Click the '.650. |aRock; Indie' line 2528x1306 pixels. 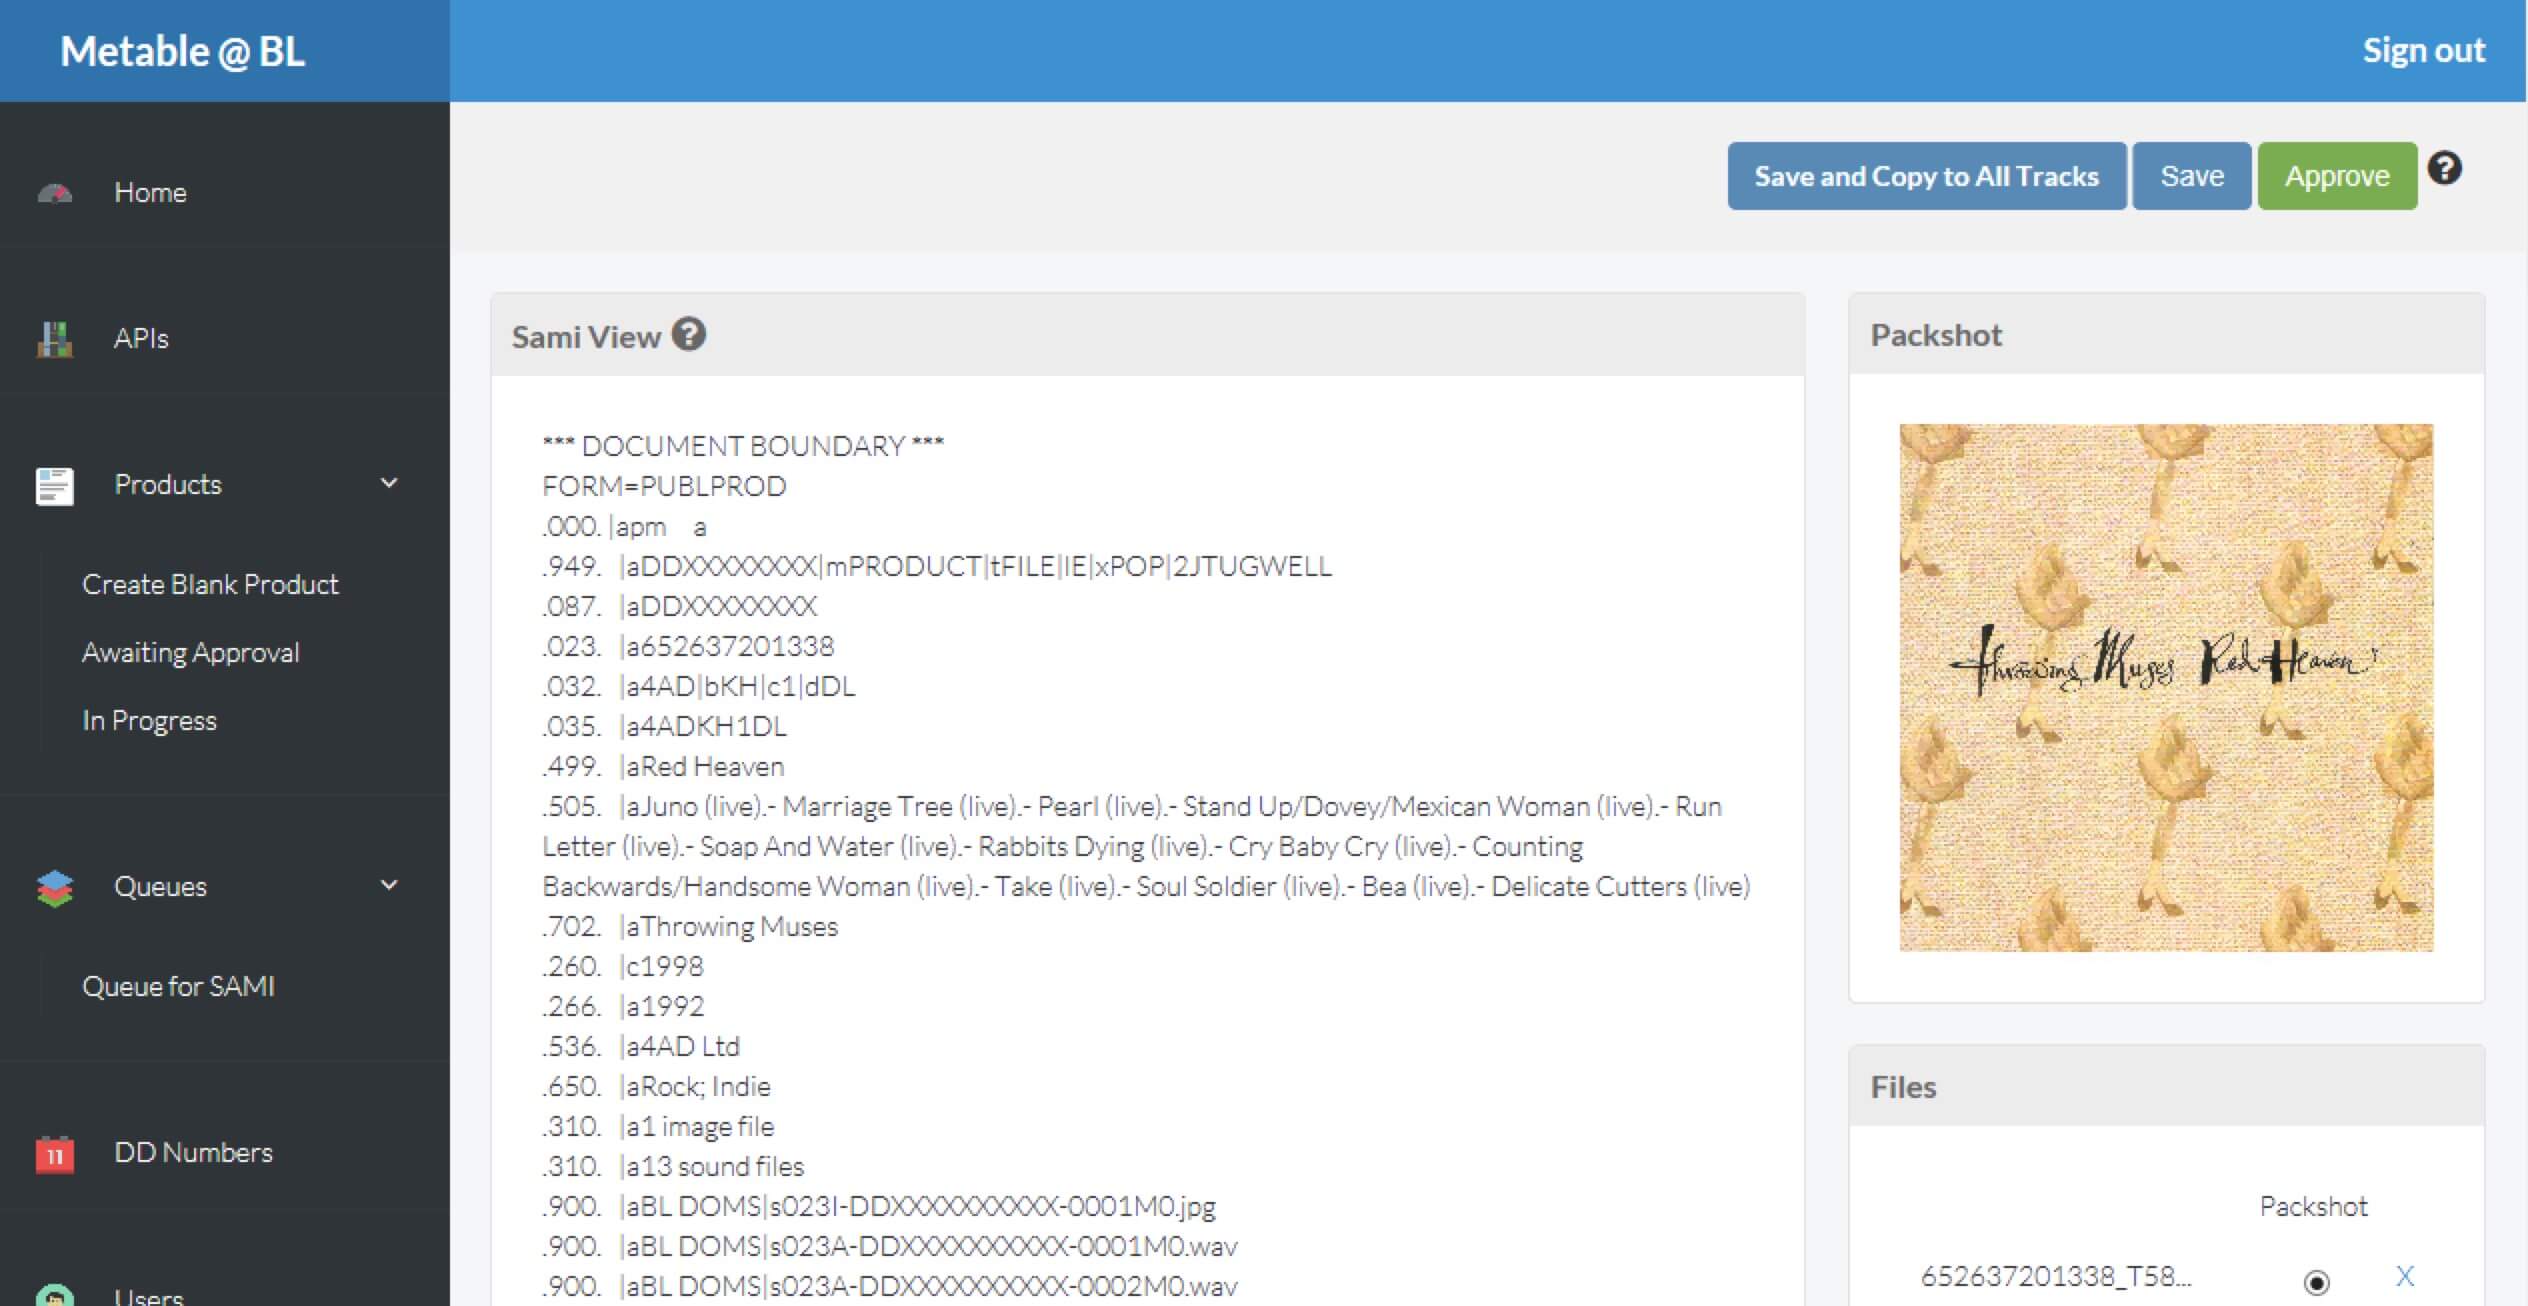click(656, 1086)
